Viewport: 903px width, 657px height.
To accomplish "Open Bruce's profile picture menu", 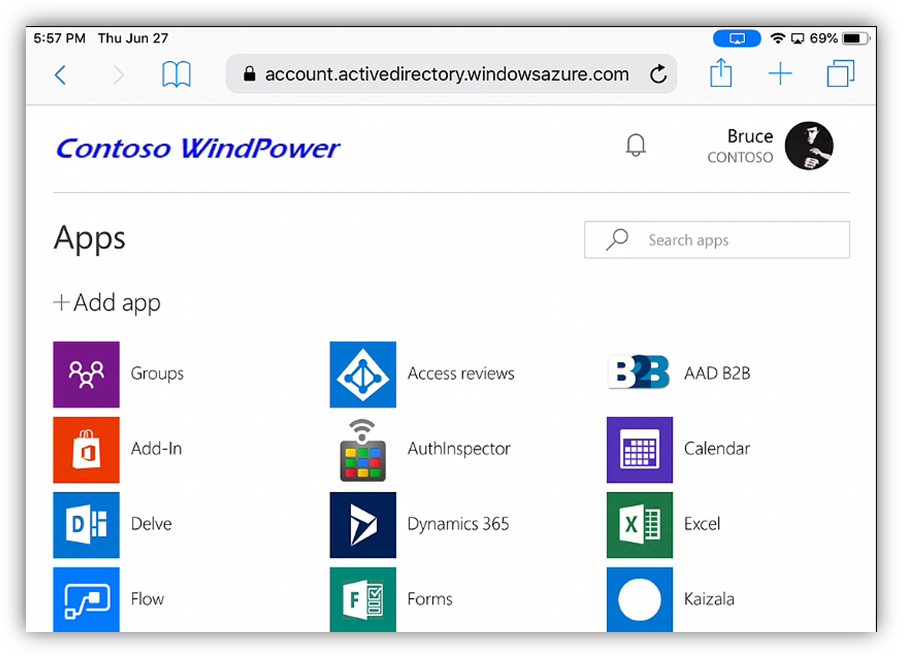I will pyautogui.click(x=809, y=146).
